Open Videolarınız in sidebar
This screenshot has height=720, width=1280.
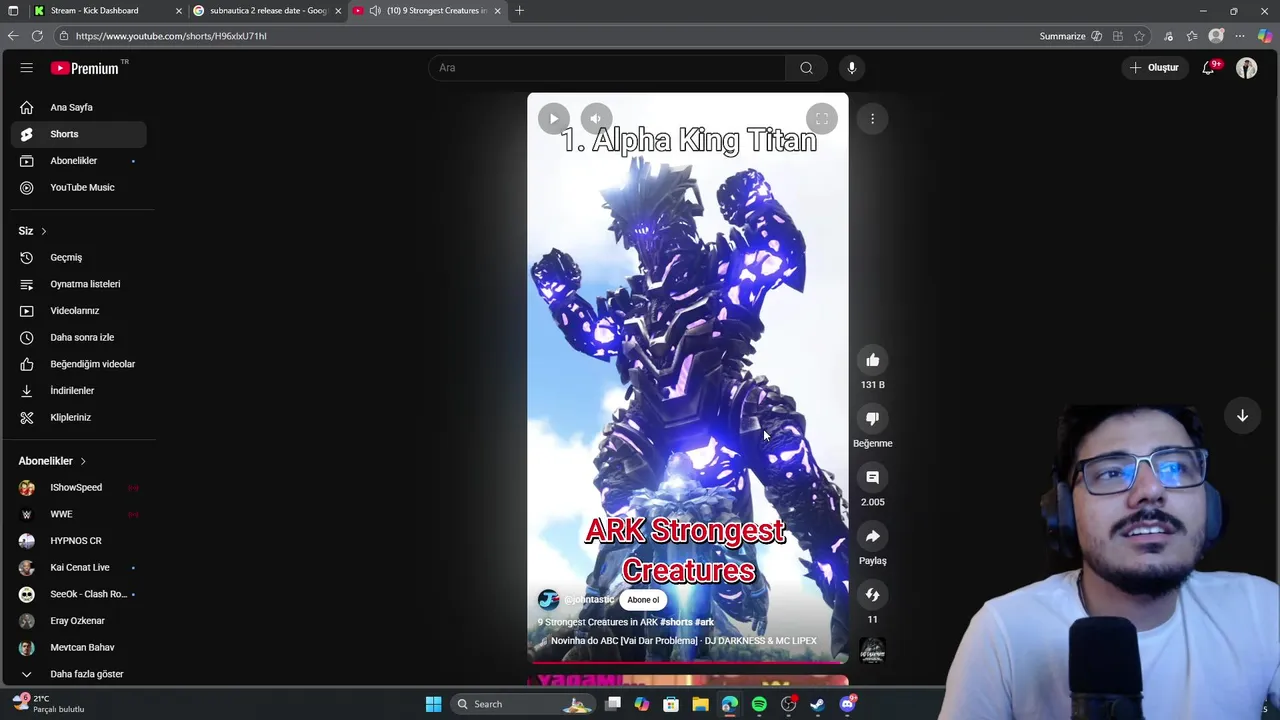78,311
